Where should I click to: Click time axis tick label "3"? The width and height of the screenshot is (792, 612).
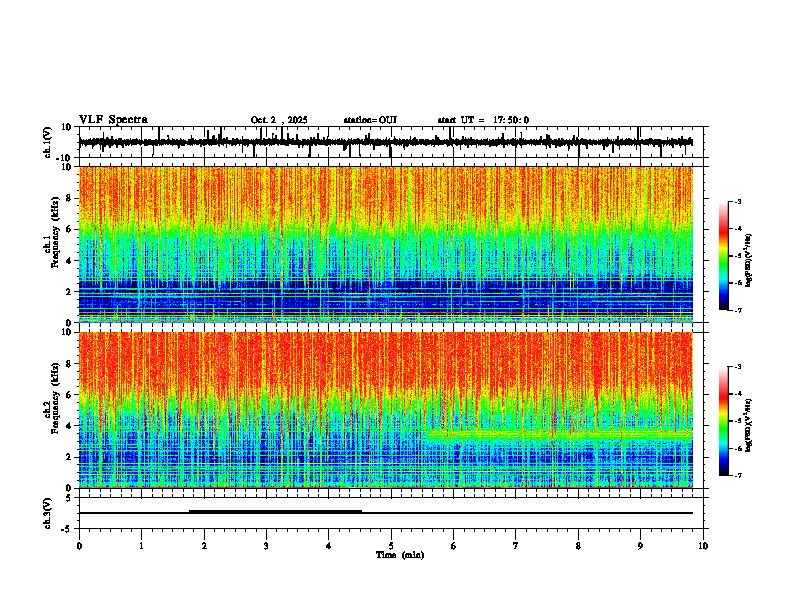266,546
